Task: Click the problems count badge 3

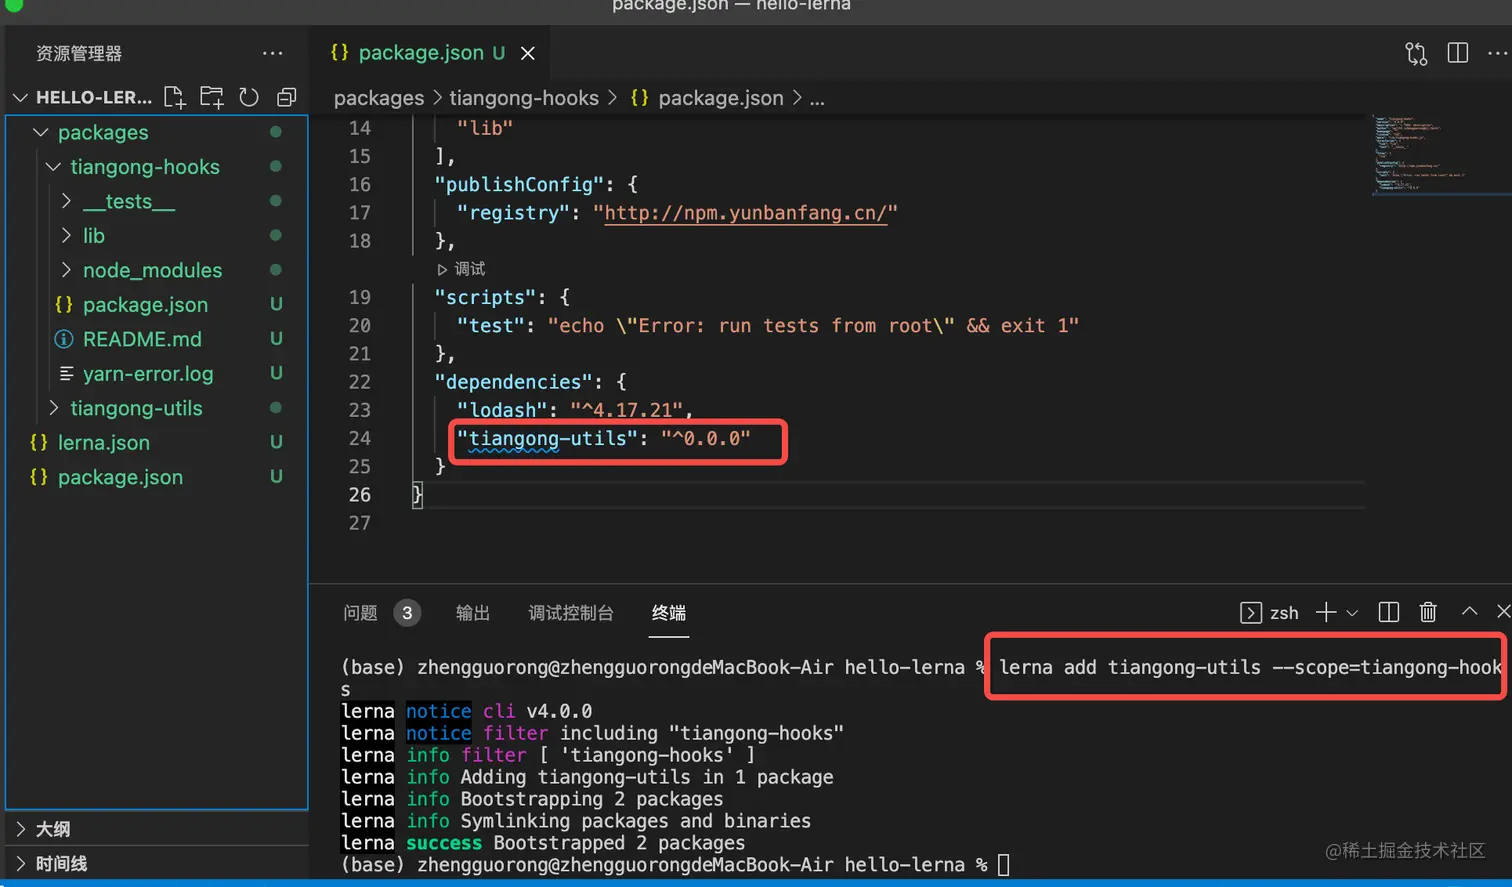Action: click(407, 613)
